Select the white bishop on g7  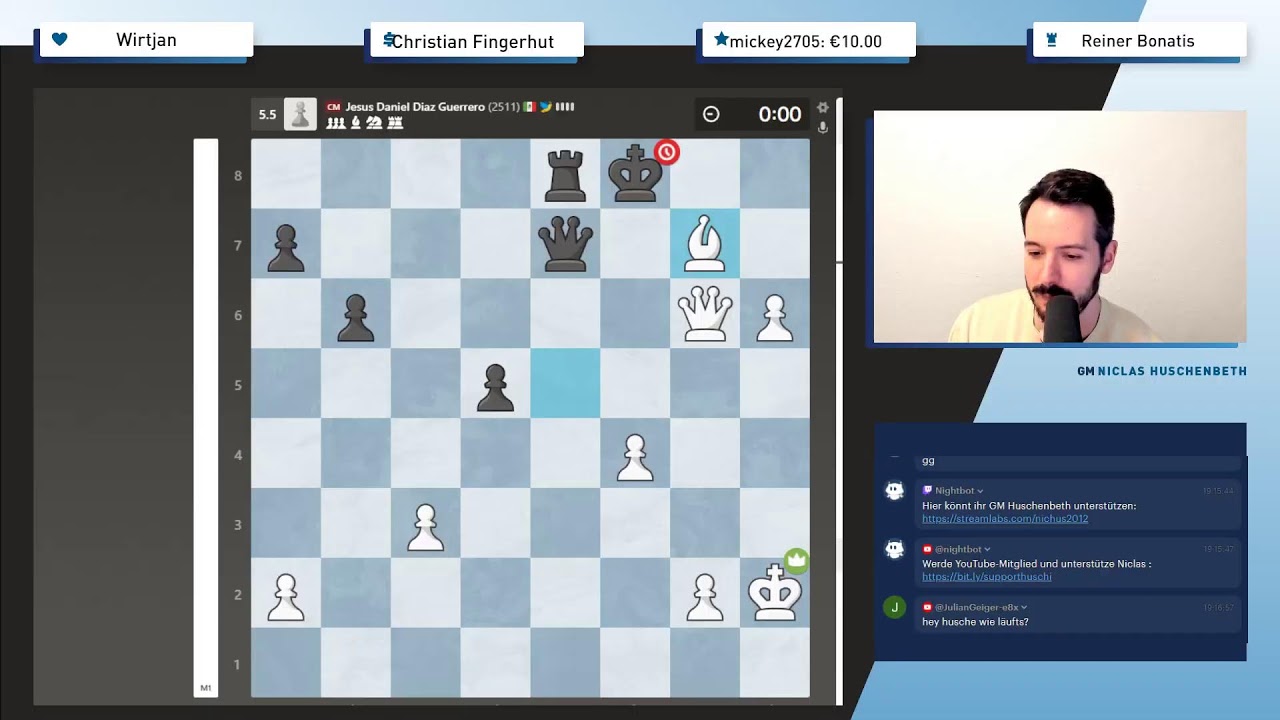(x=704, y=245)
